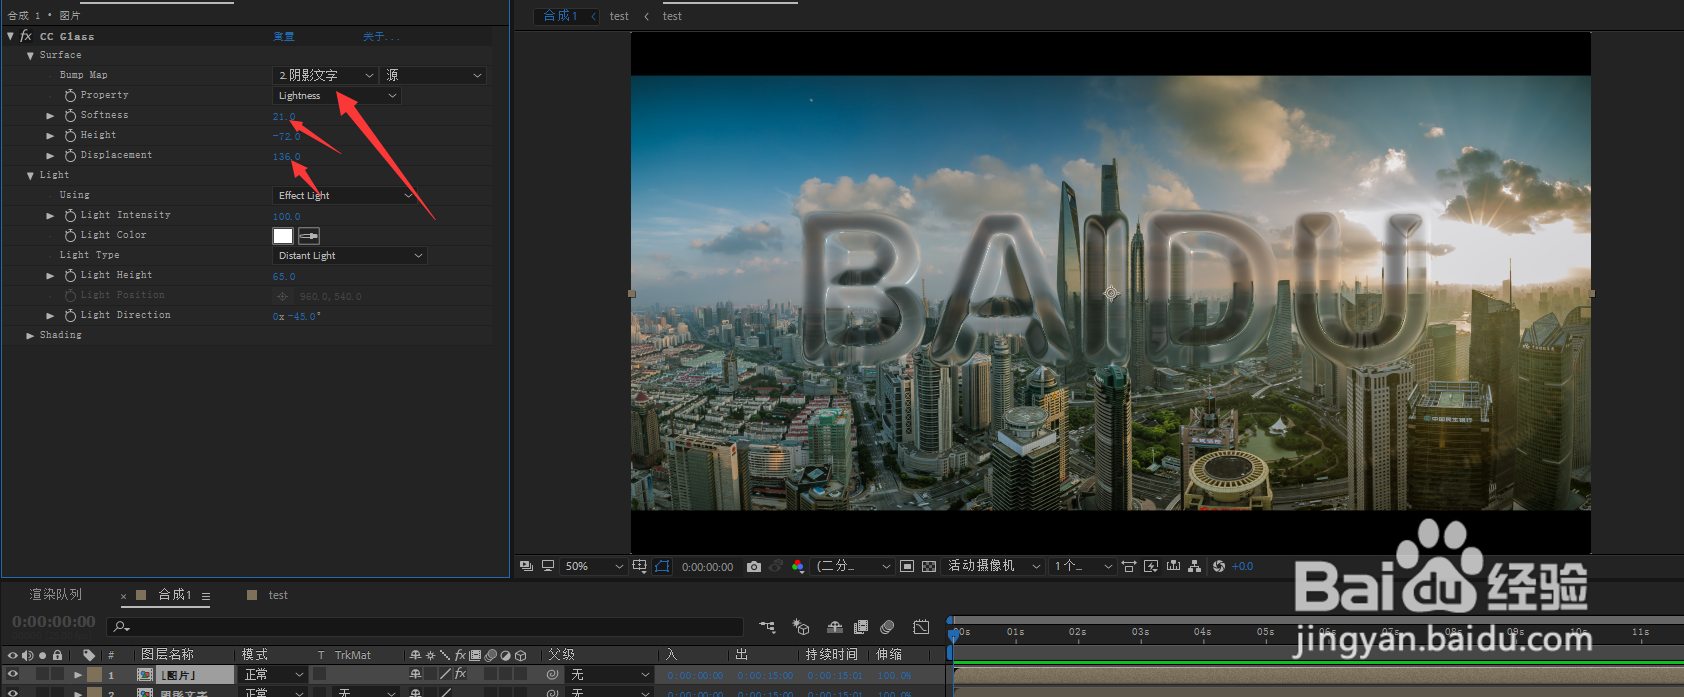Click the timeline layer search field
Screen dimensions: 1684x697
tap(426, 627)
